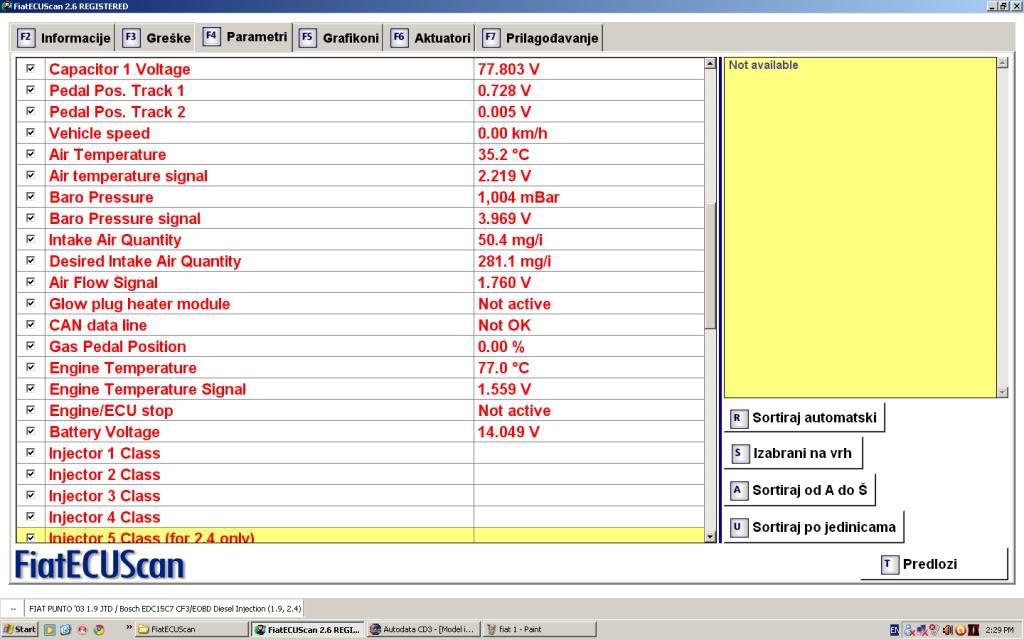Click the Predlozi button
1024x640 pixels.
(x=934, y=564)
